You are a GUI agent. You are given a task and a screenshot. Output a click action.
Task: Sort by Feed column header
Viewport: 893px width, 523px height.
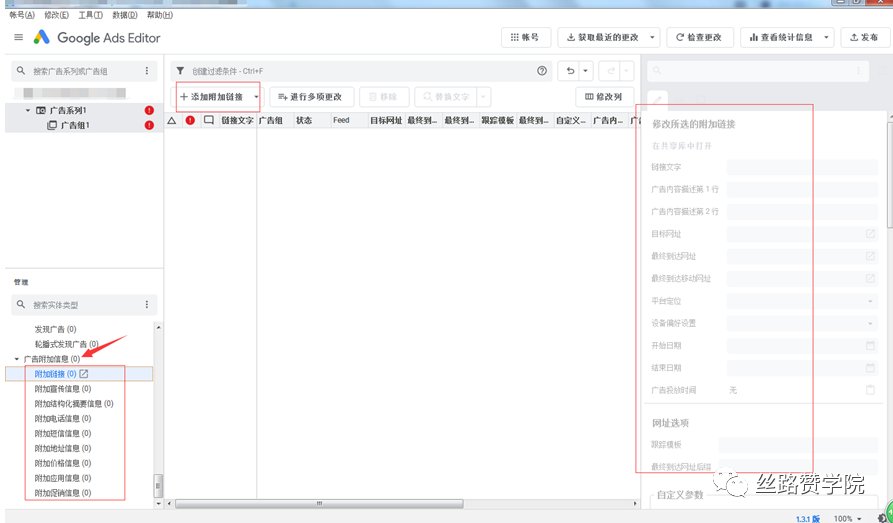(x=349, y=120)
